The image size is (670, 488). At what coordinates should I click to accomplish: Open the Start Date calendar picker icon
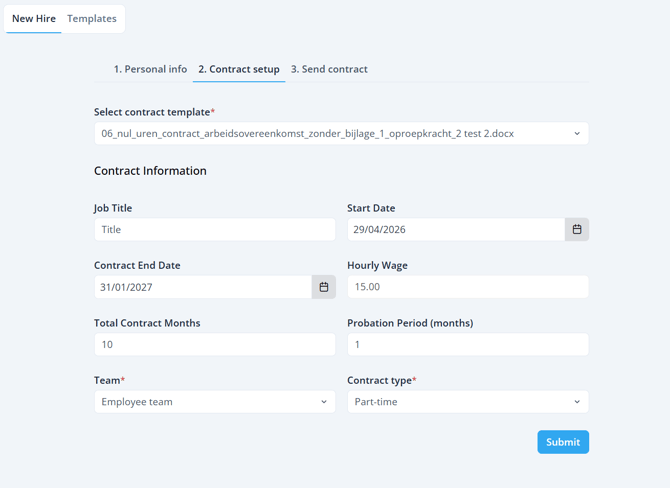(577, 229)
